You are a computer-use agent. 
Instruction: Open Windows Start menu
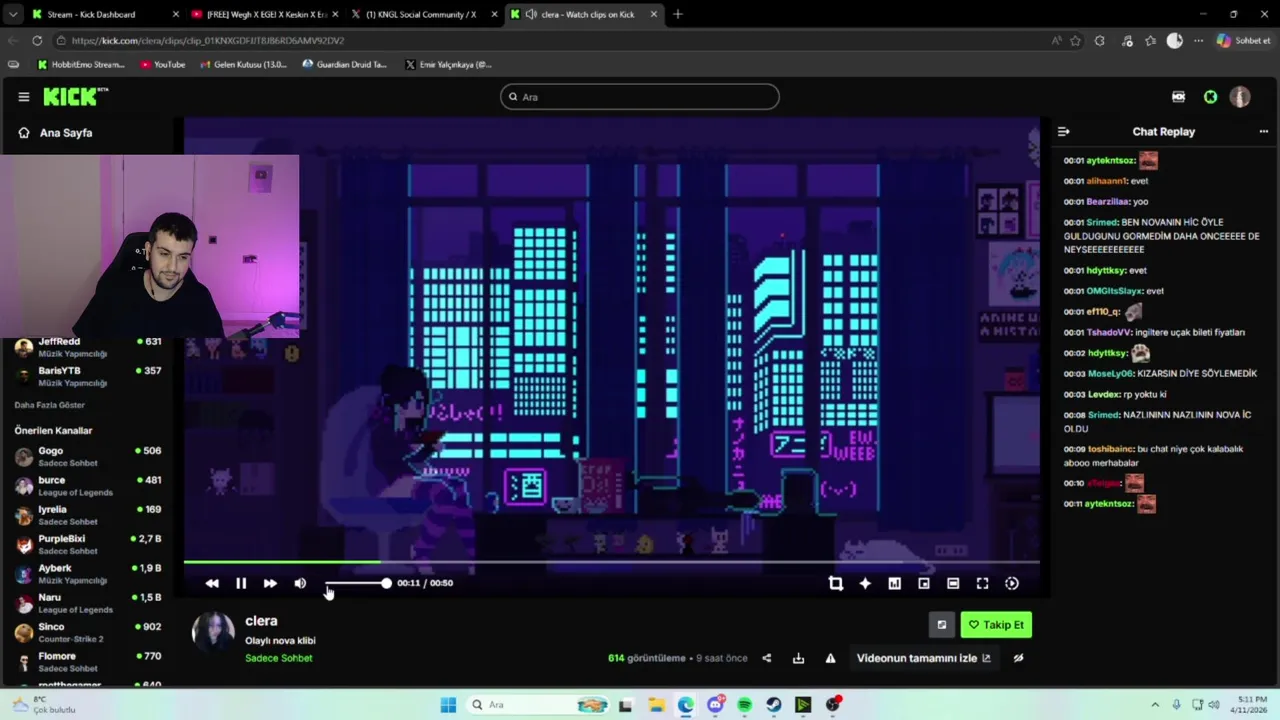[448, 705]
